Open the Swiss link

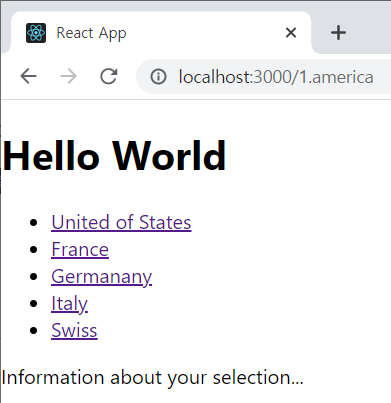pyautogui.click(x=74, y=331)
